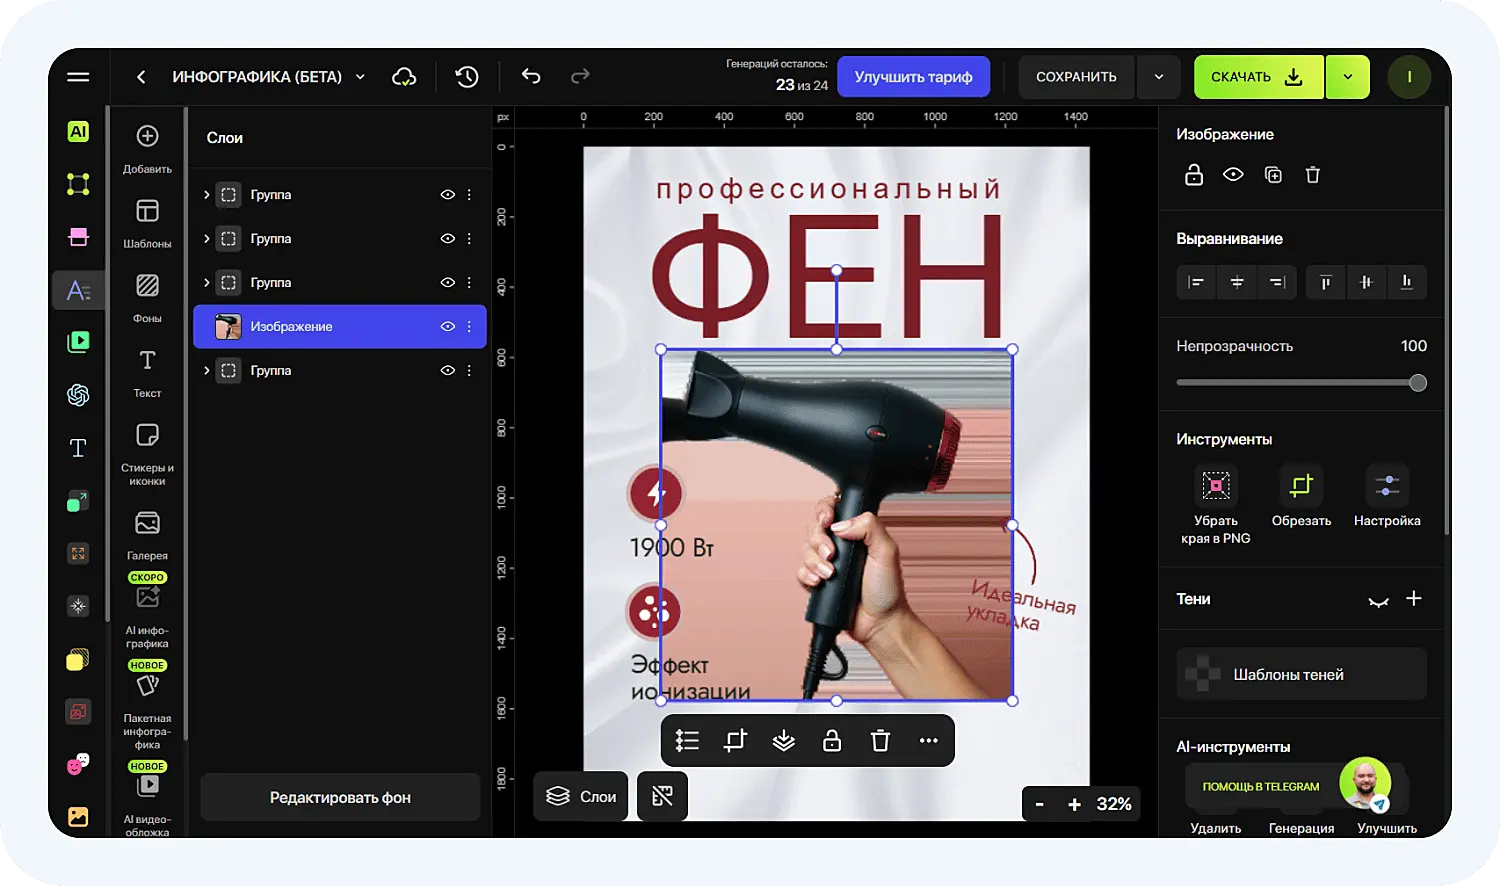Toggle visibility of first Группа layer

coord(447,194)
